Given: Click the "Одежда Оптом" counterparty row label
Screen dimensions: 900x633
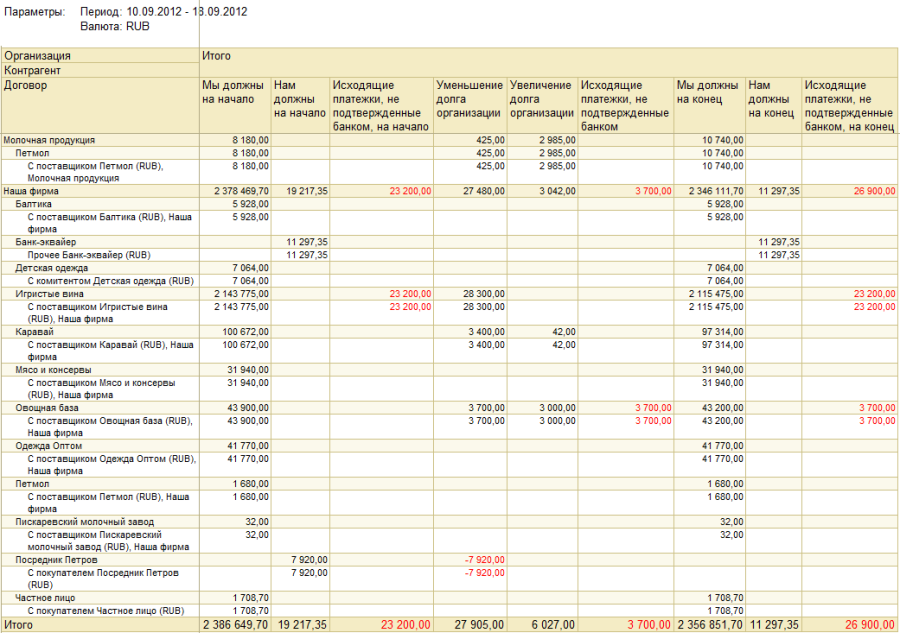Looking at the screenshot, I should click(49, 446).
